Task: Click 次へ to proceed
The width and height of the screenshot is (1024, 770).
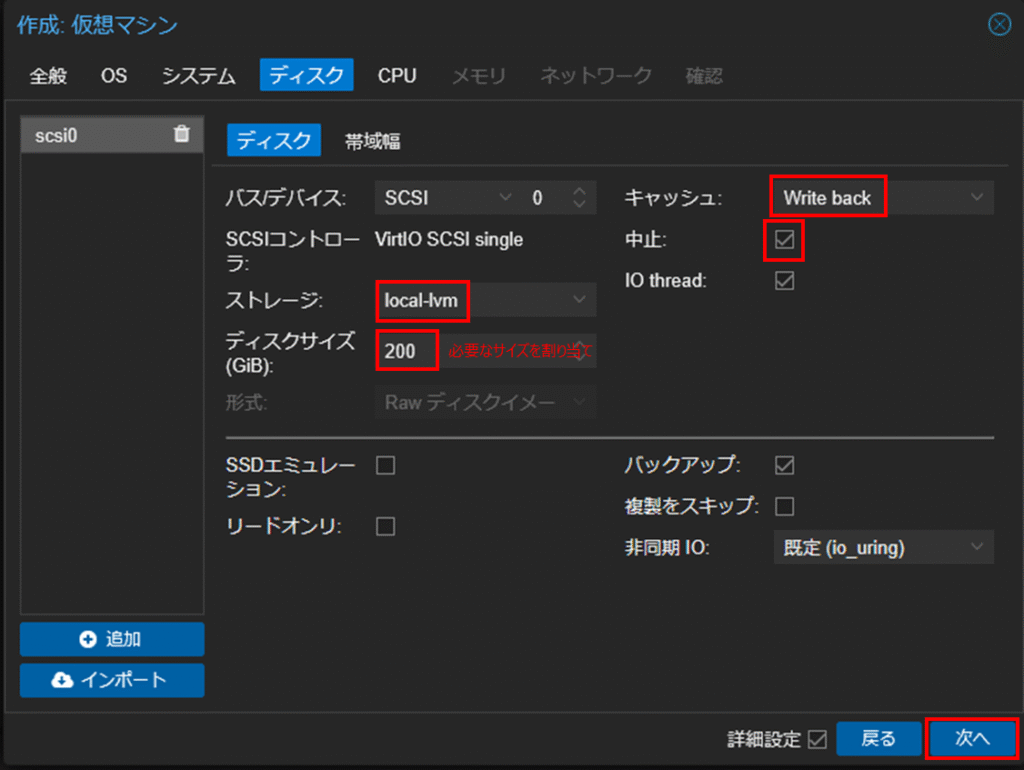Action: [x=971, y=739]
